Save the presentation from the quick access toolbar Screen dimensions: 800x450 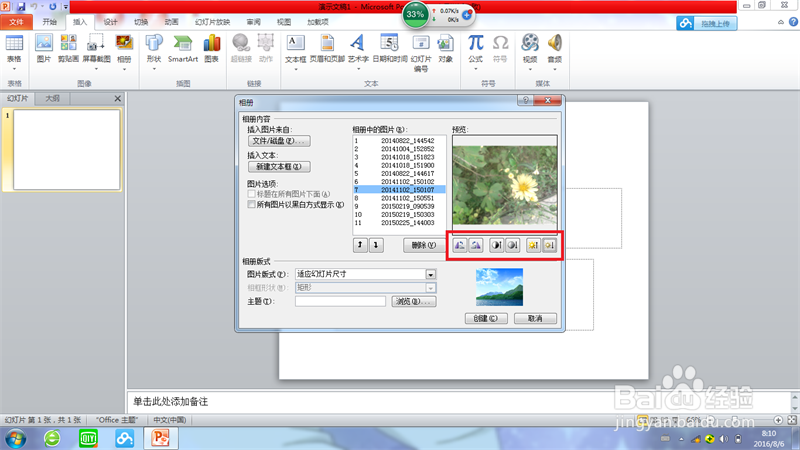21,7
